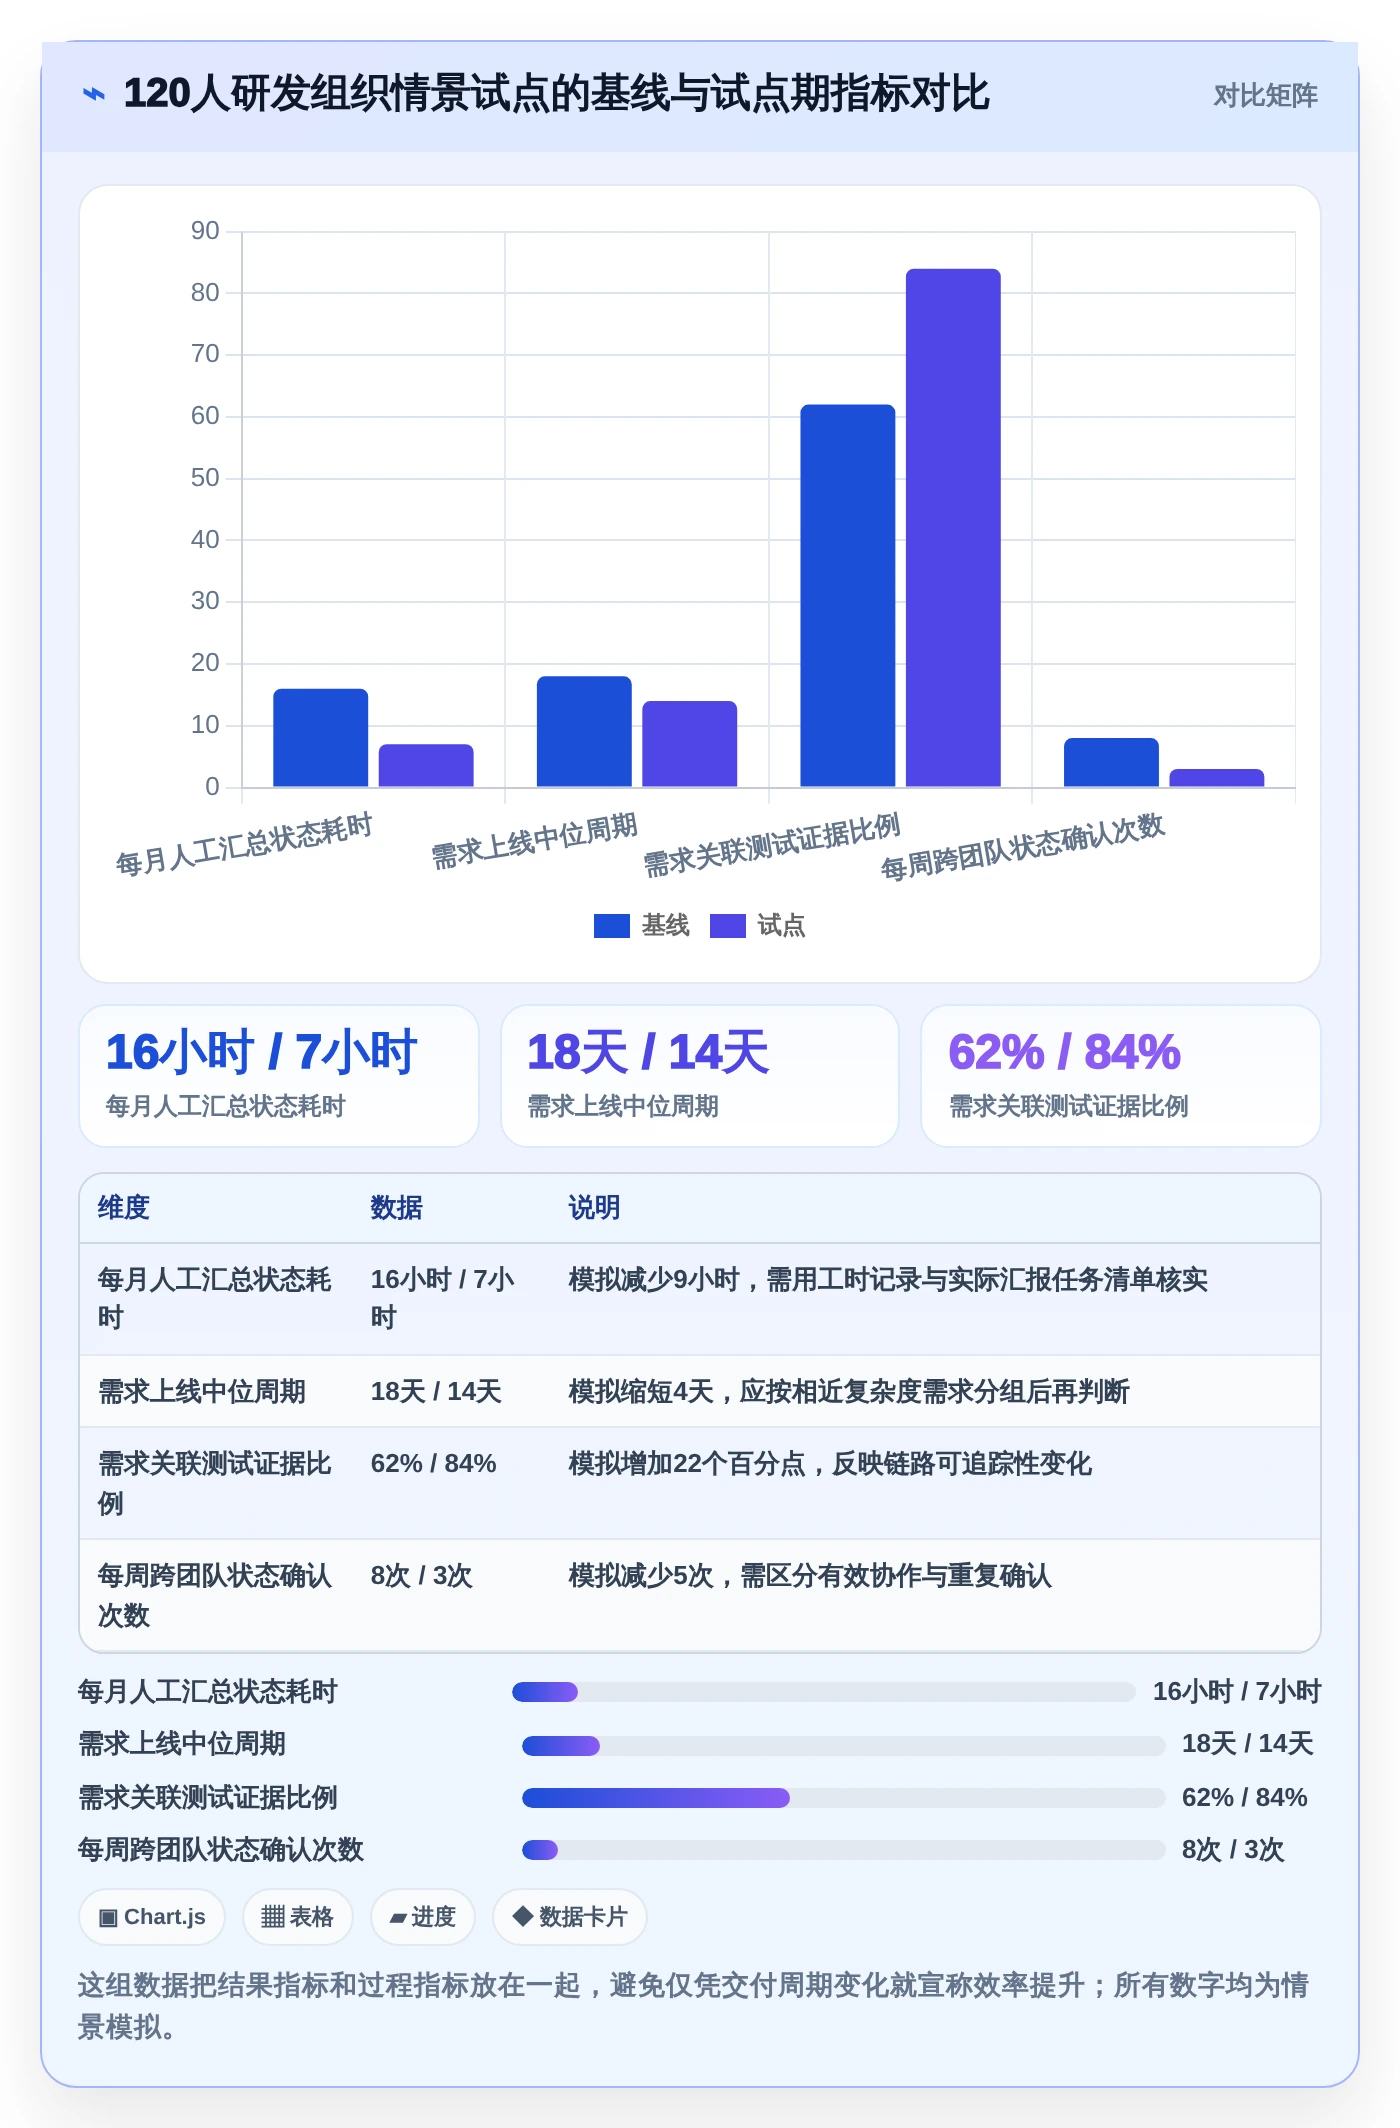Viewport: 1400px width, 2128px height.
Task: Select the 数据卡片 tag
Action: pos(570,1917)
